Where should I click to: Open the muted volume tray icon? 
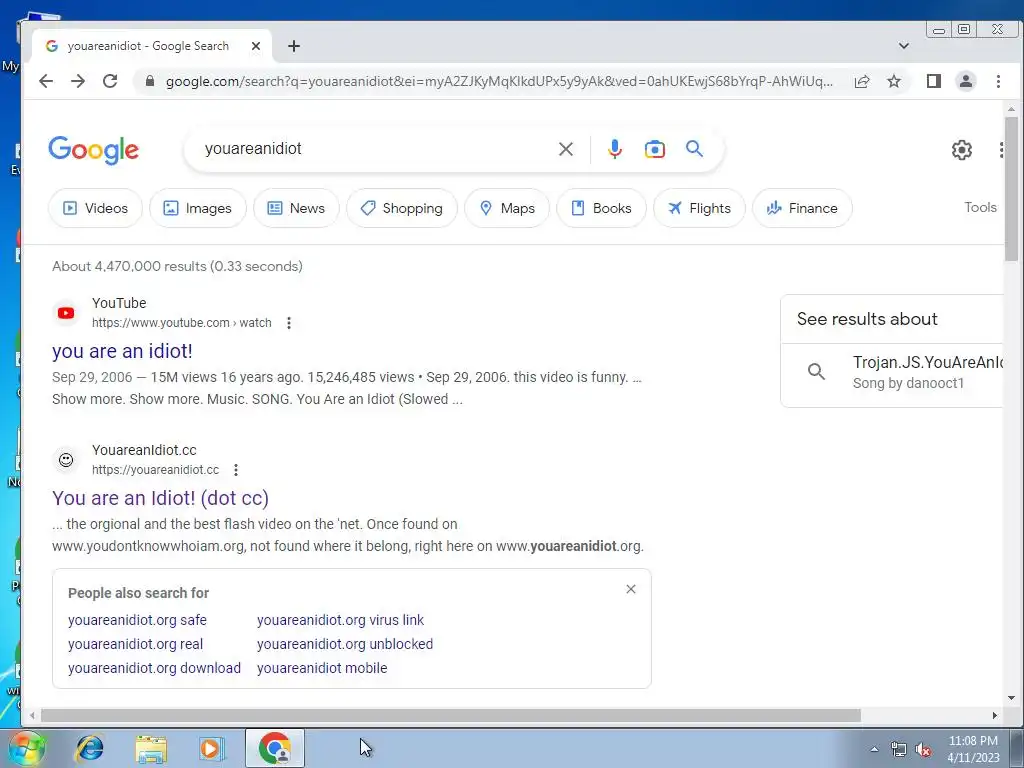[x=923, y=750]
